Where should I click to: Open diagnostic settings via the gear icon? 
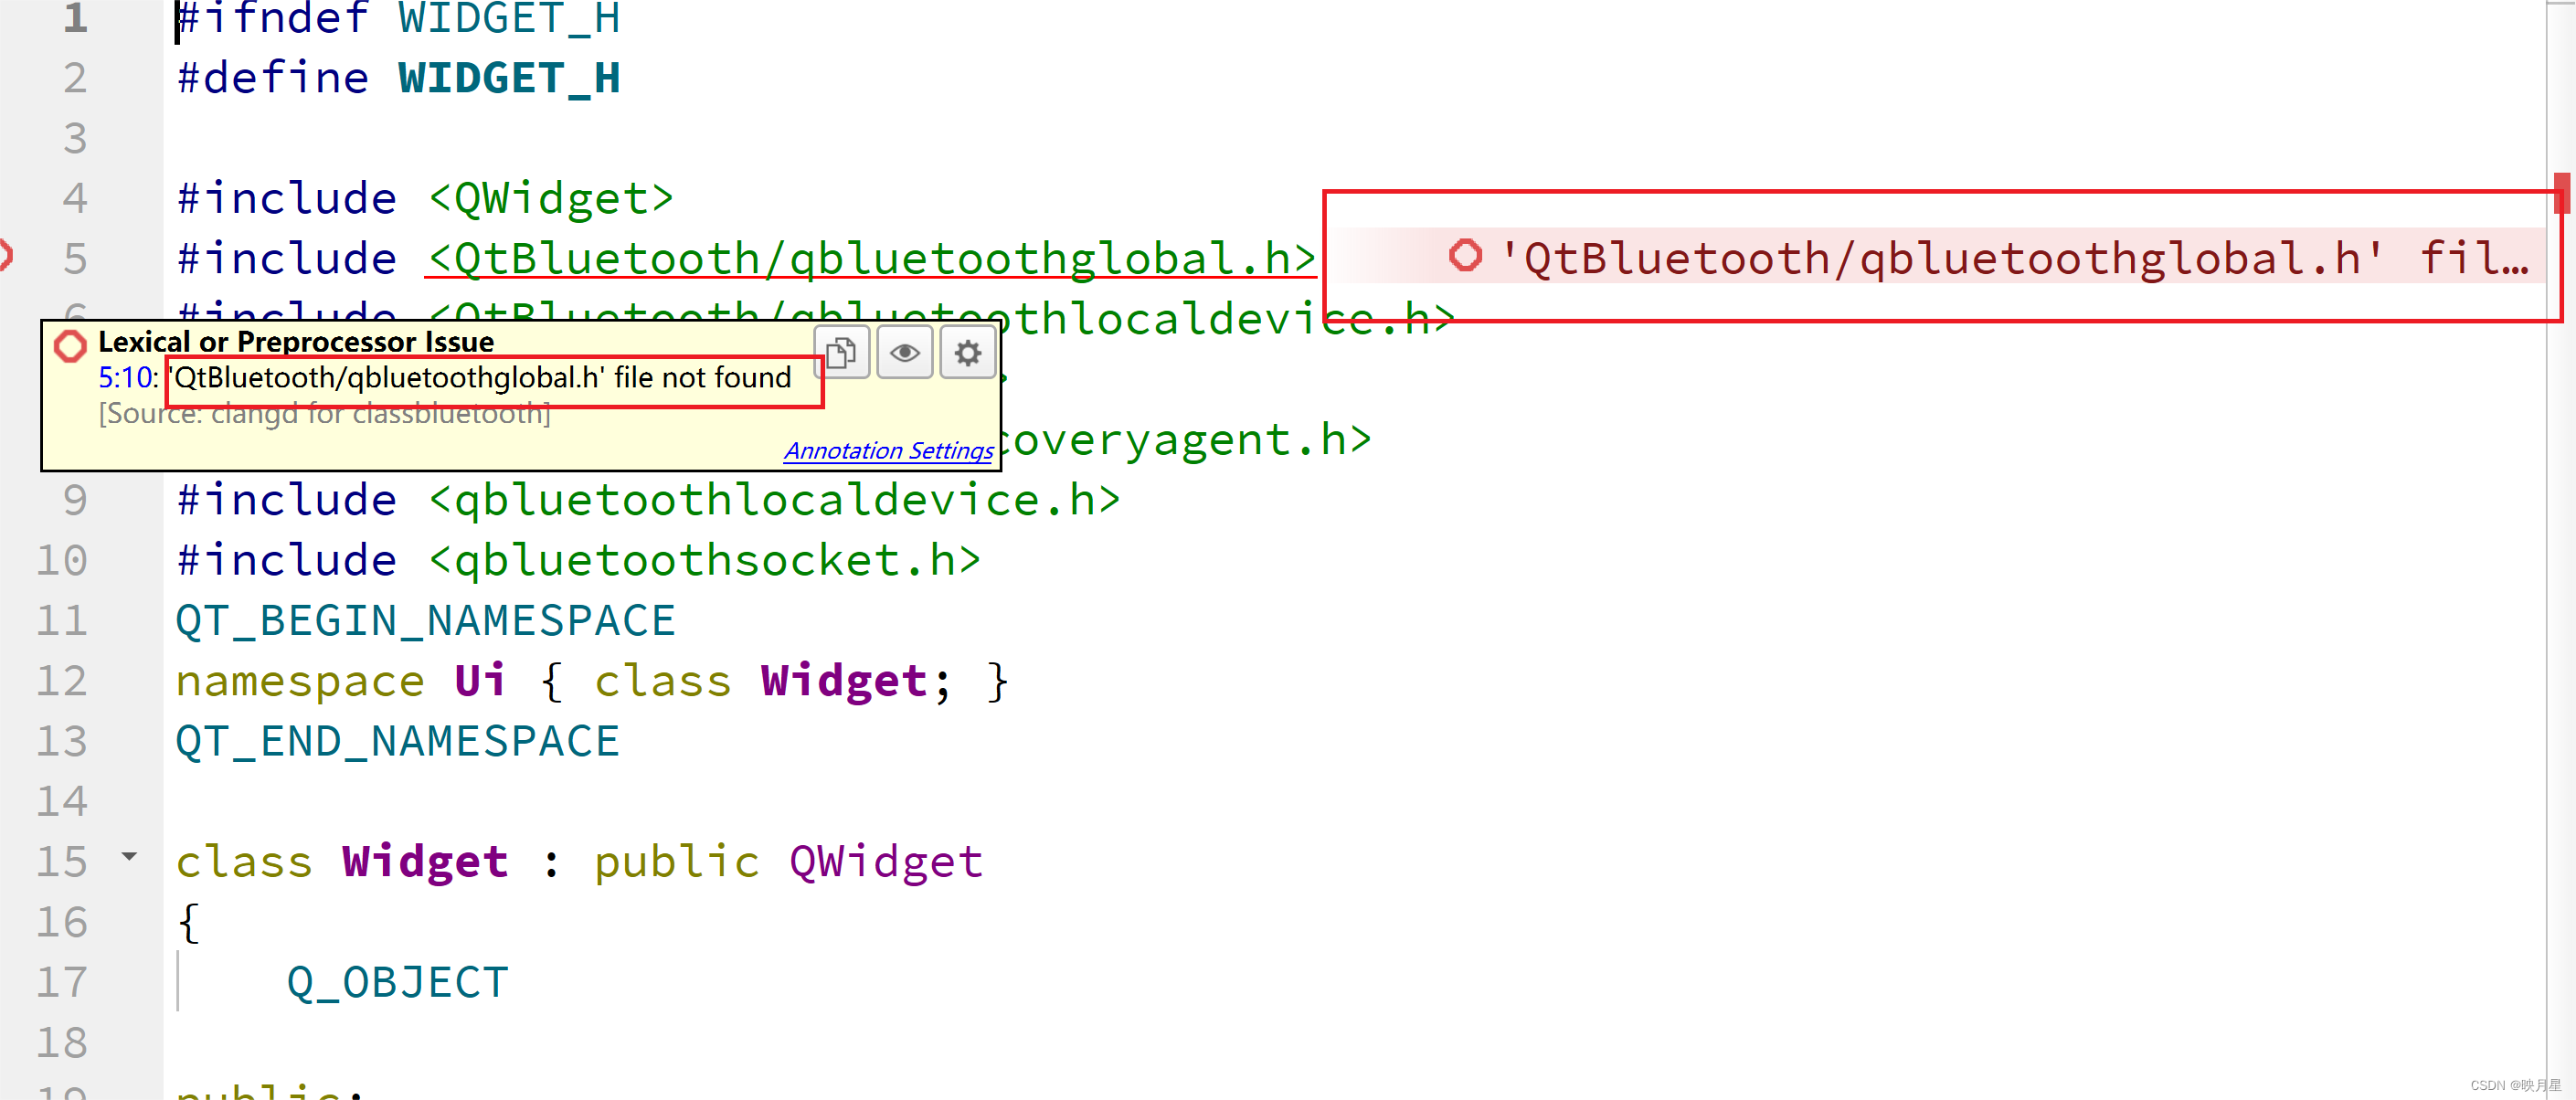coord(966,352)
